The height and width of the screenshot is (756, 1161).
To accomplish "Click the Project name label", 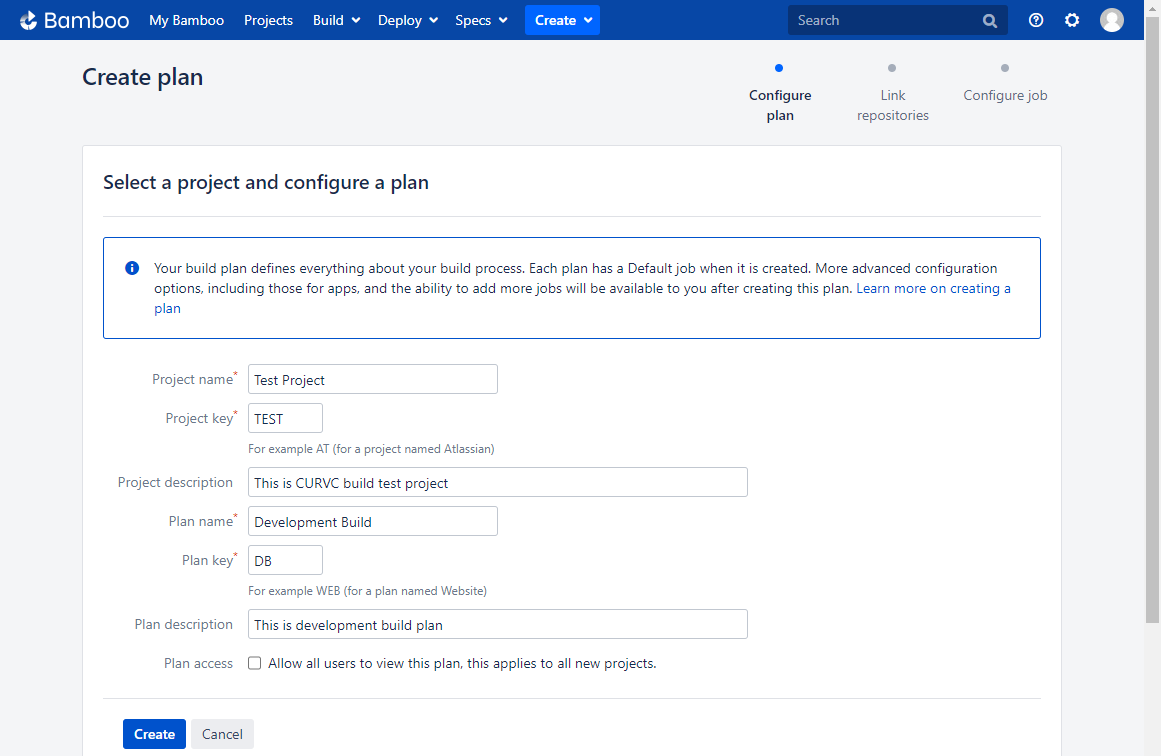I will [195, 379].
